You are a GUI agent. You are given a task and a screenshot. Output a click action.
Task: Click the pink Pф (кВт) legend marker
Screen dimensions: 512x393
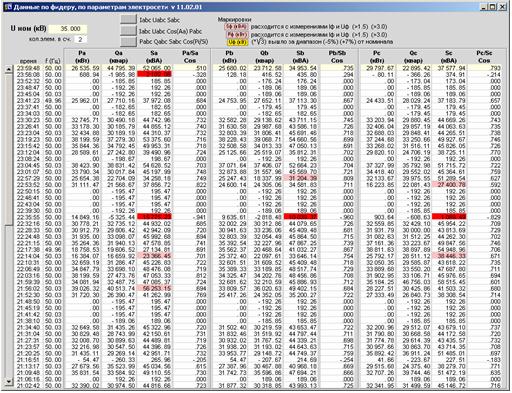tap(236, 34)
